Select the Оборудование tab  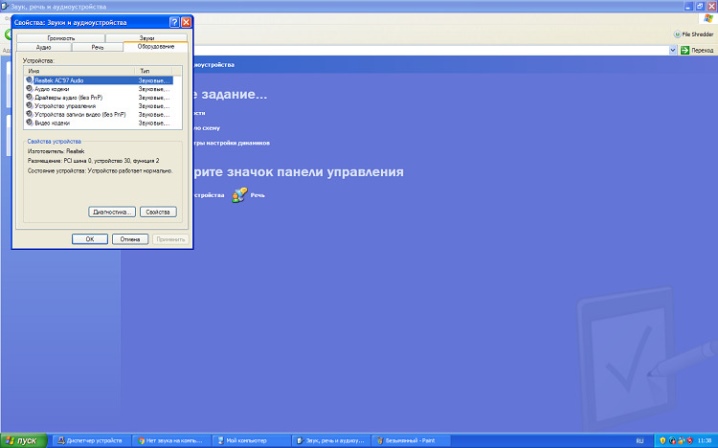pyautogui.click(x=156, y=47)
